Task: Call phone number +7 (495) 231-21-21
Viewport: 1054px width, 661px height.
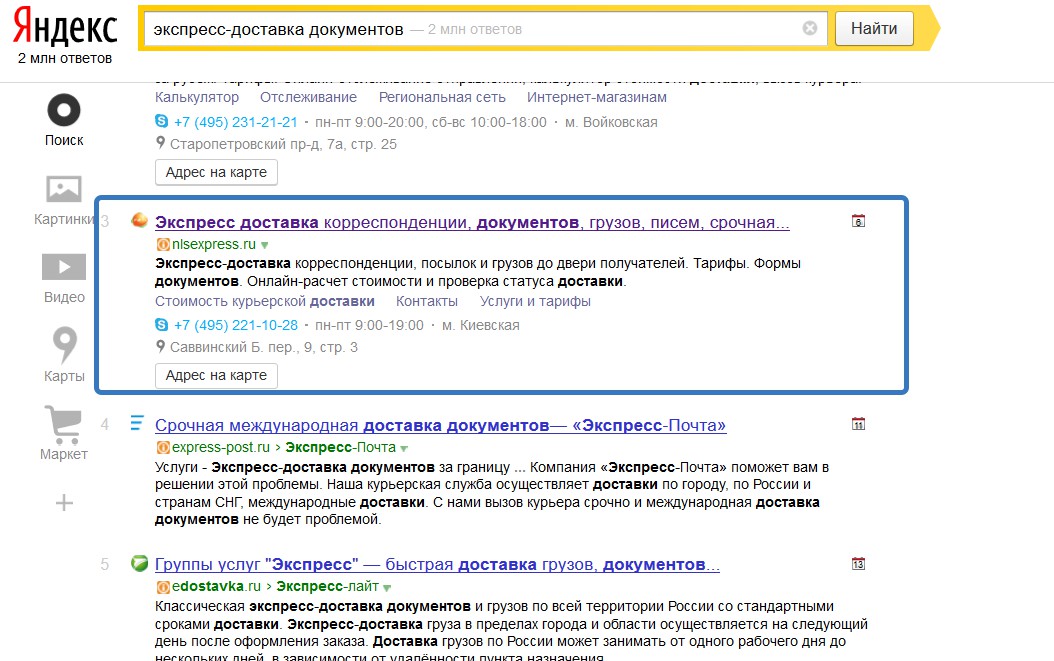Action: [235, 122]
